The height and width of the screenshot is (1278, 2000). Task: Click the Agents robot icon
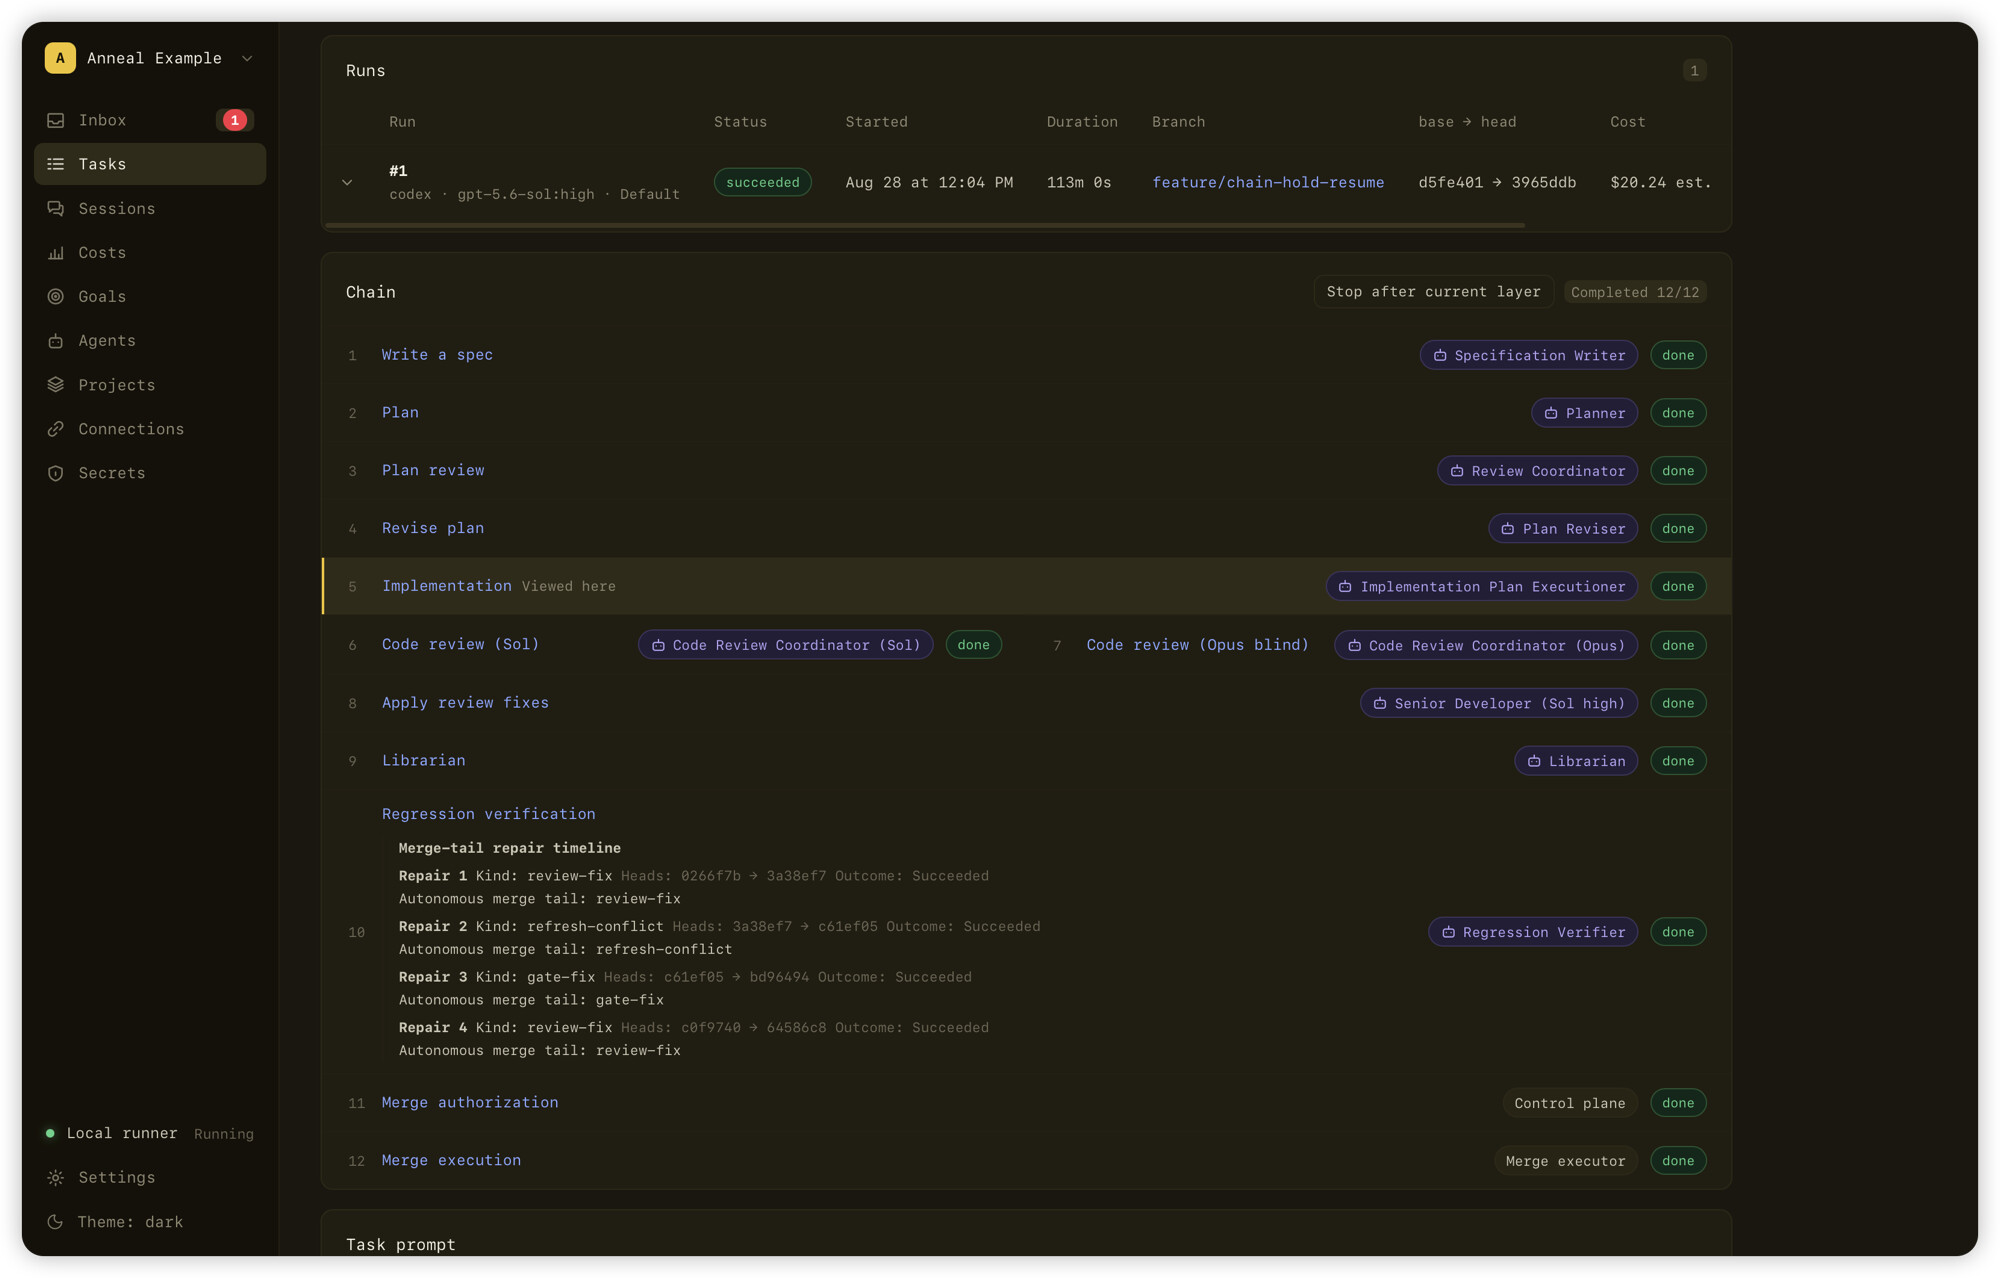tap(56, 341)
